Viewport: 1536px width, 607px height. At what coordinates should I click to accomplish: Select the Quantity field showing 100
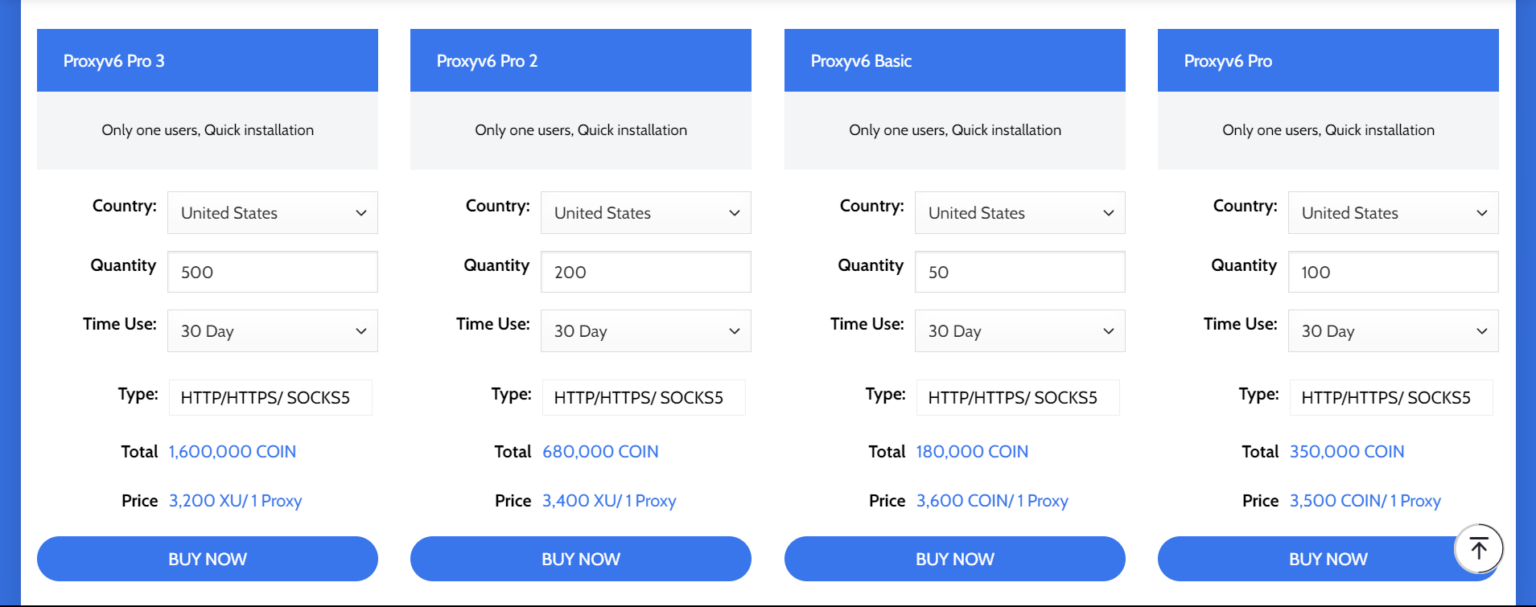(1392, 271)
